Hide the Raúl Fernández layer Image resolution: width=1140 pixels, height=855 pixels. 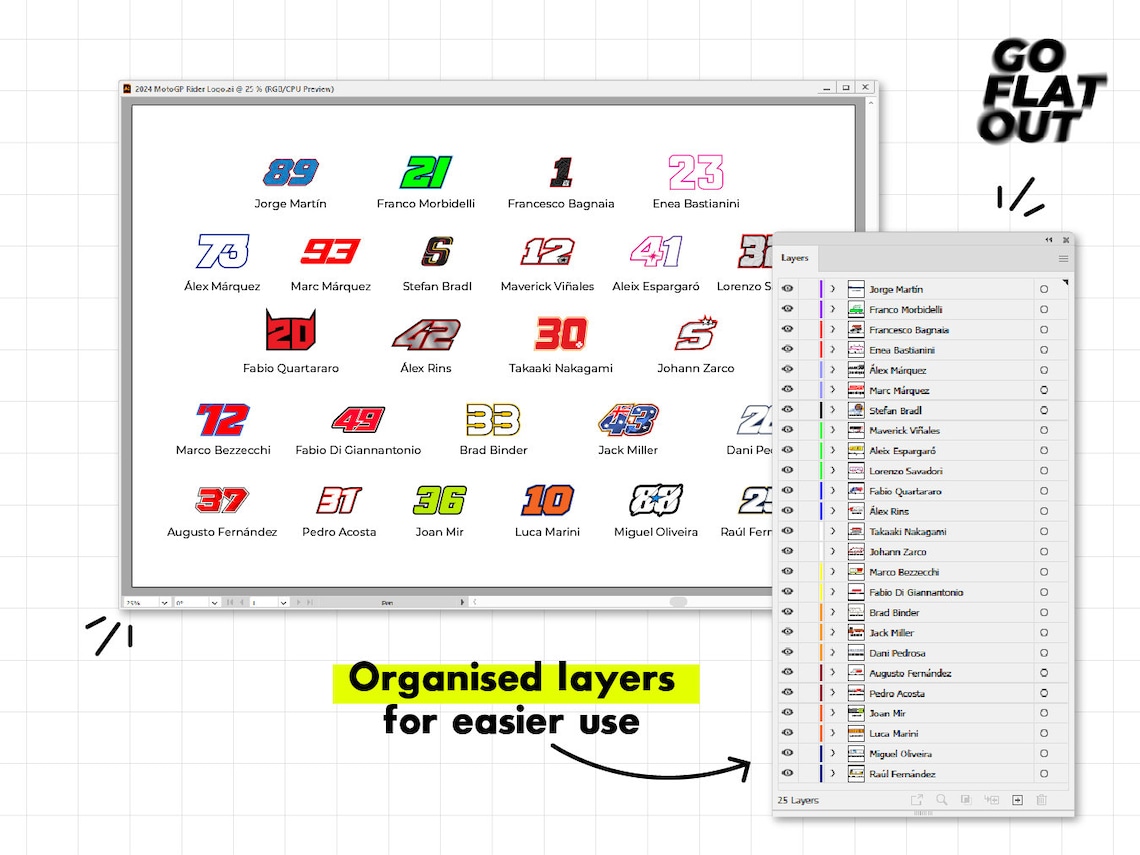coord(787,773)
